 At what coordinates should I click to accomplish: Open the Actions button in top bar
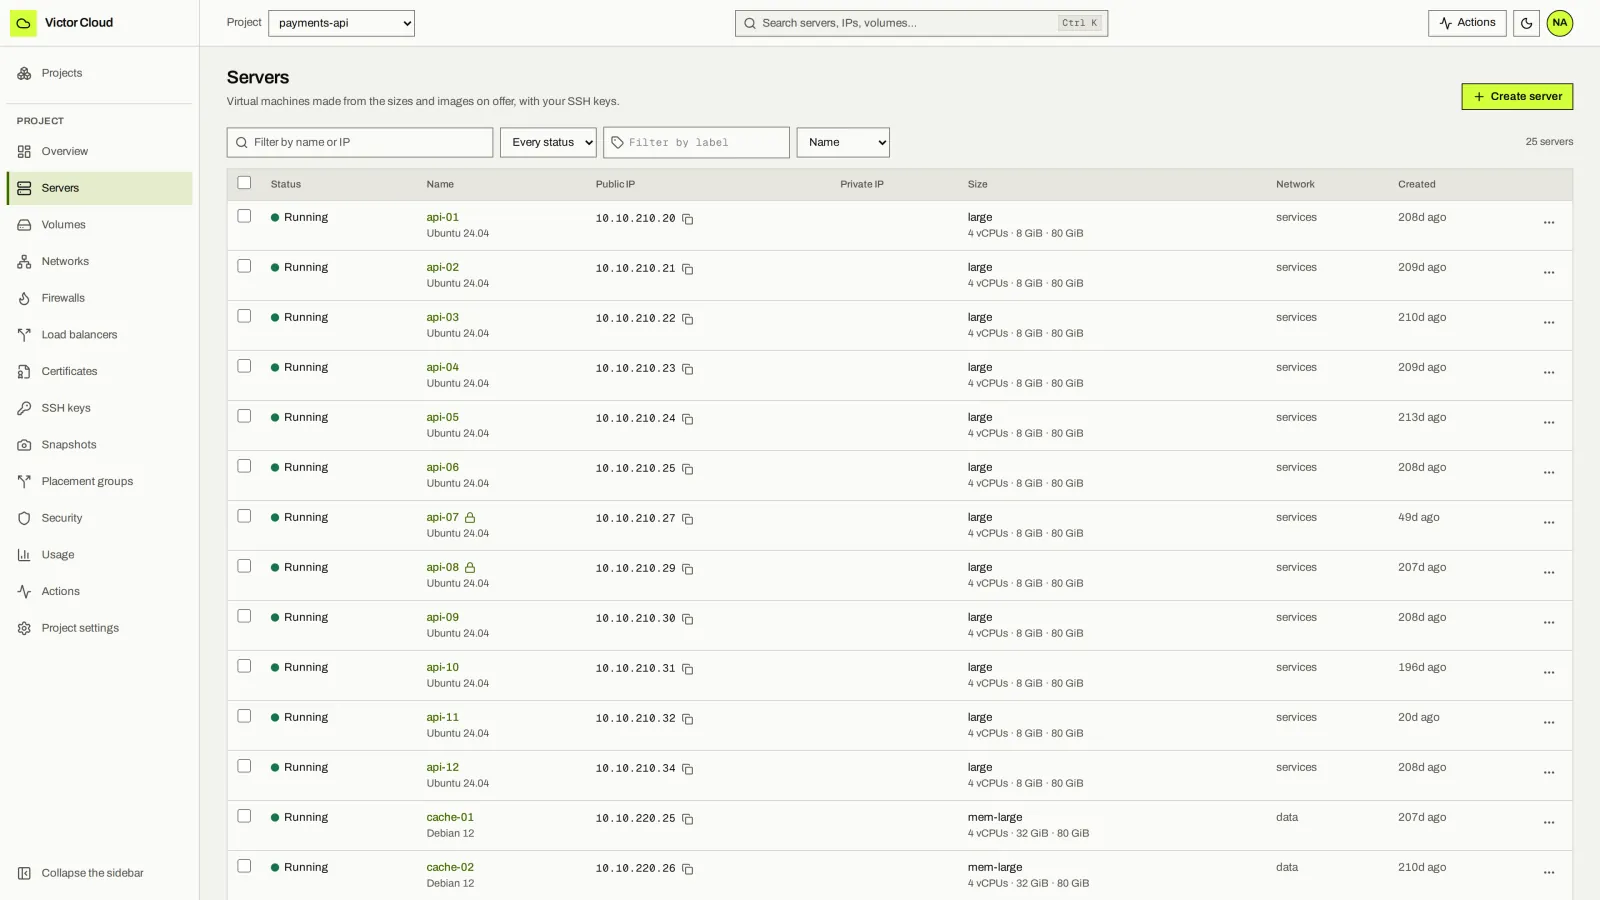pos(1467,23)
